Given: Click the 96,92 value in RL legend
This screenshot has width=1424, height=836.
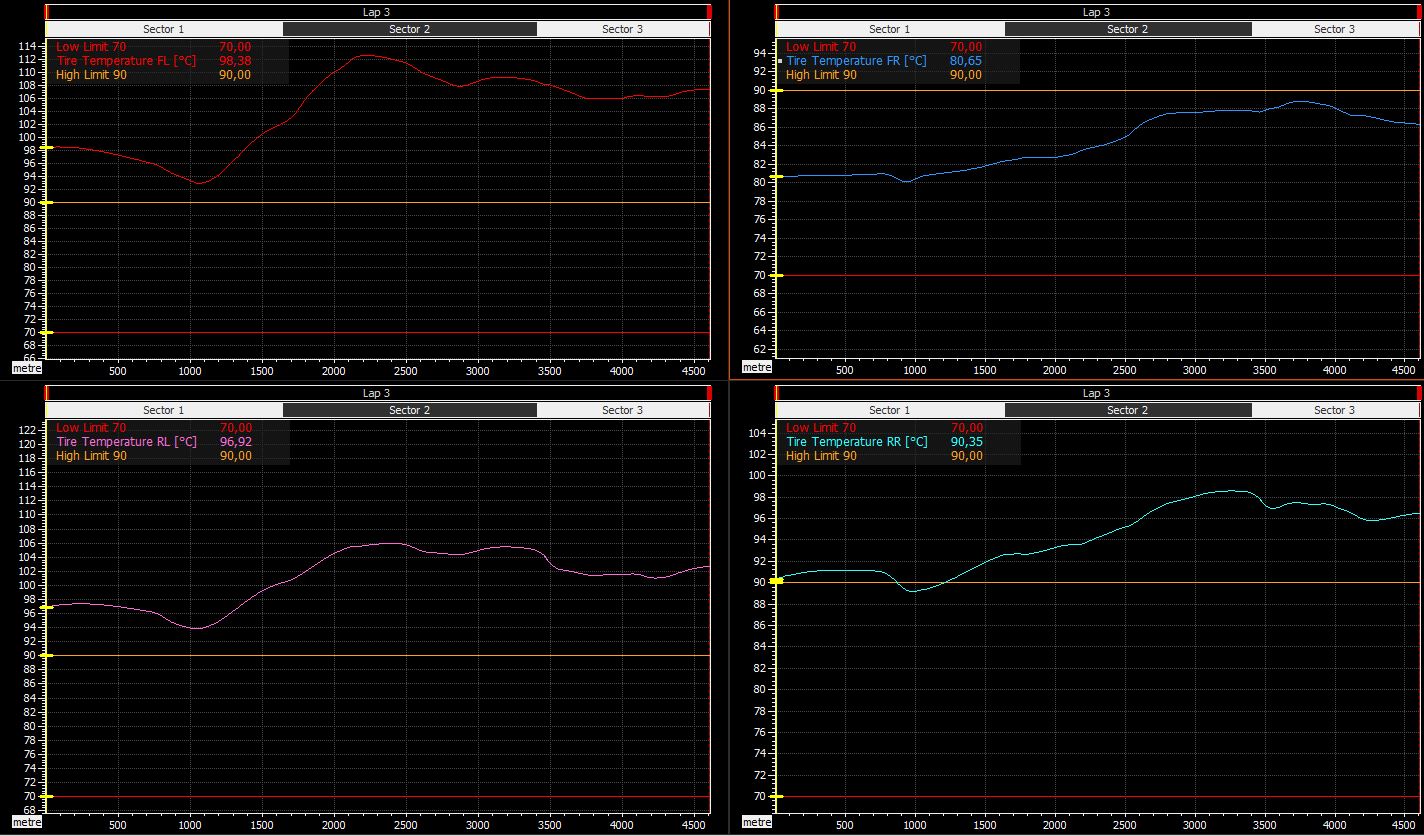Looking at the screenshot, I should (x=235, y=442).
